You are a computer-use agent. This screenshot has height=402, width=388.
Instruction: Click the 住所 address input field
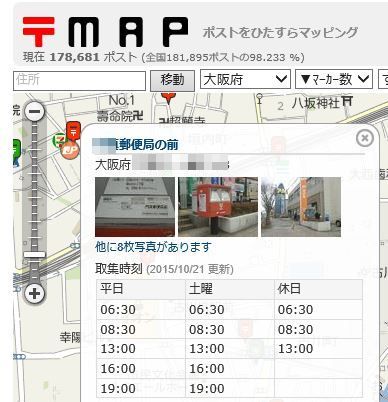[x=79, y=80]
